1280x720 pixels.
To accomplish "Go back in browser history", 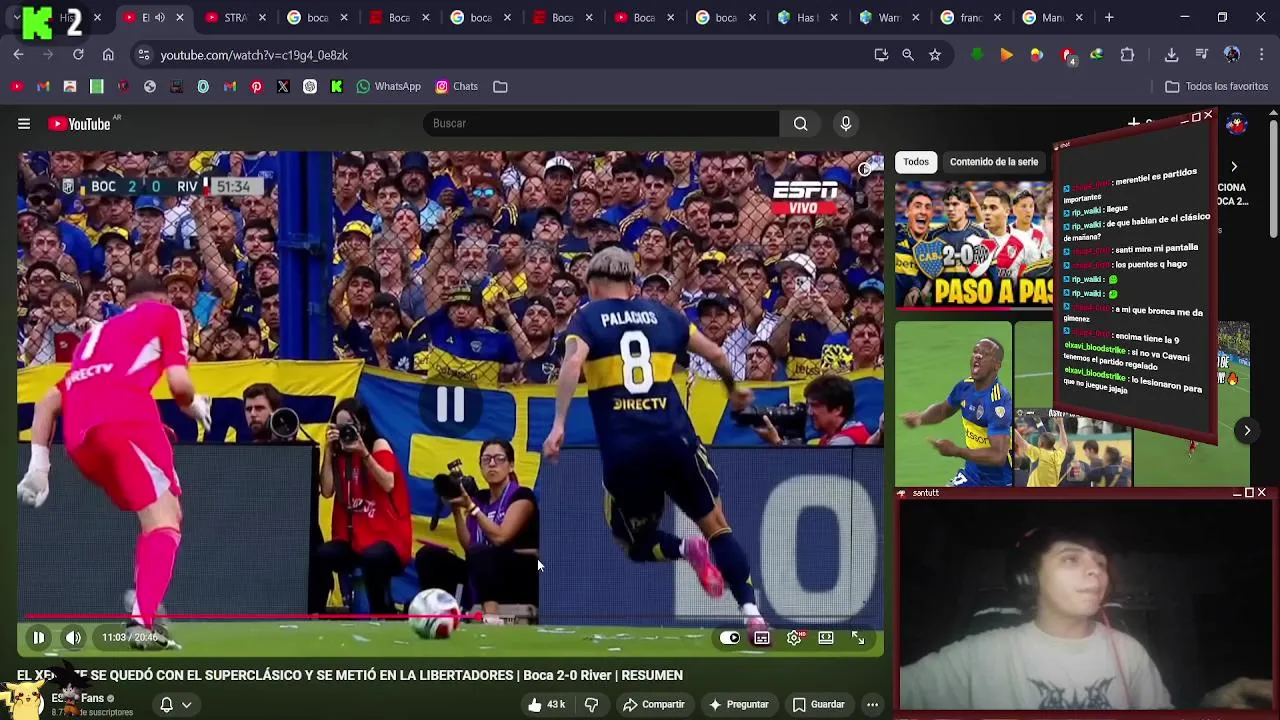I will 18,55.
